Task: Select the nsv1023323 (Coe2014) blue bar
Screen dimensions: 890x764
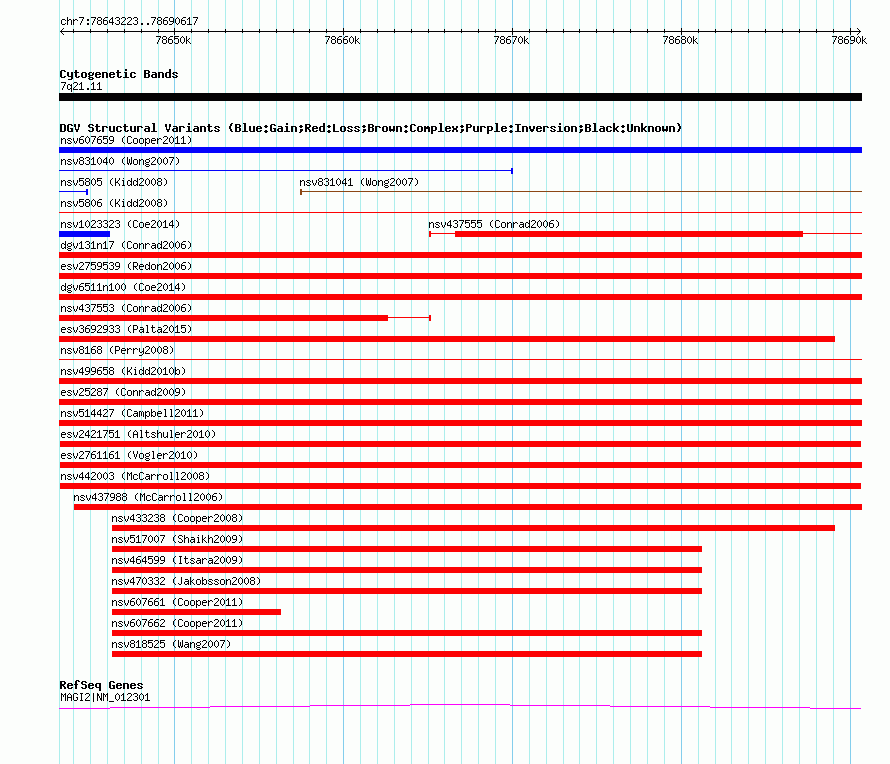Action: (85, 234)
